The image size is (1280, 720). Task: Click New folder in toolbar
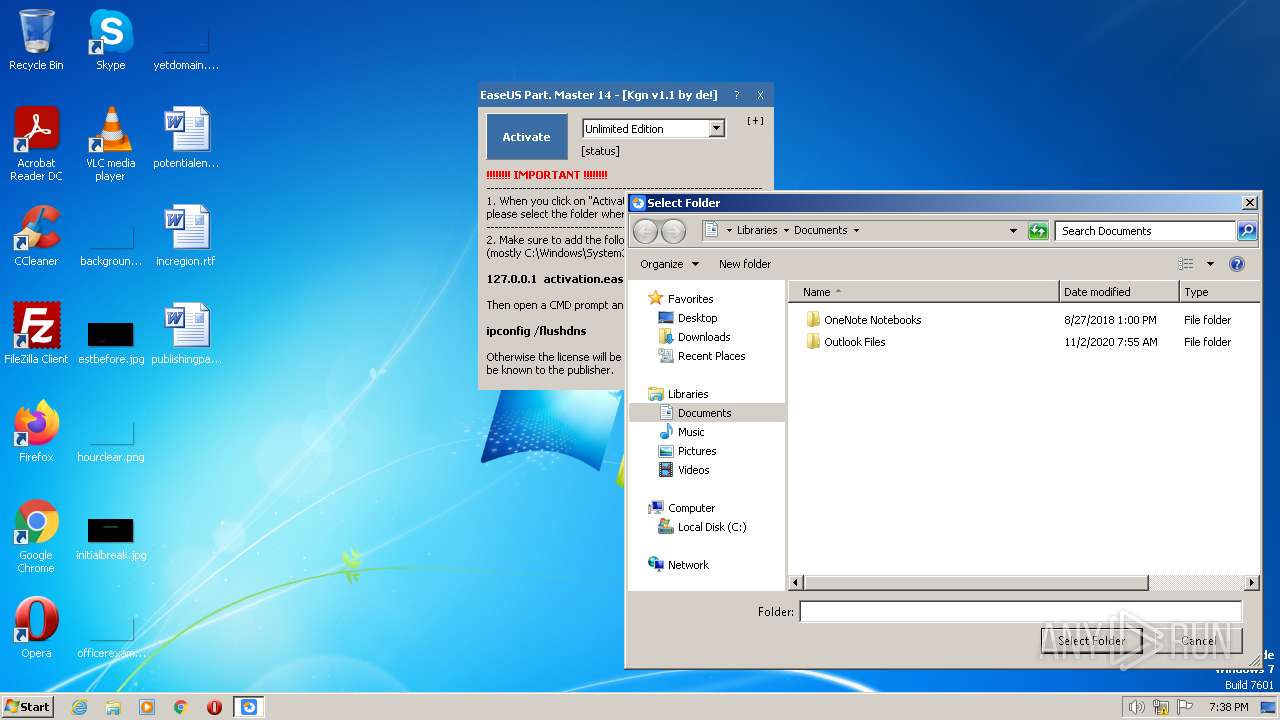coord(745,264)
